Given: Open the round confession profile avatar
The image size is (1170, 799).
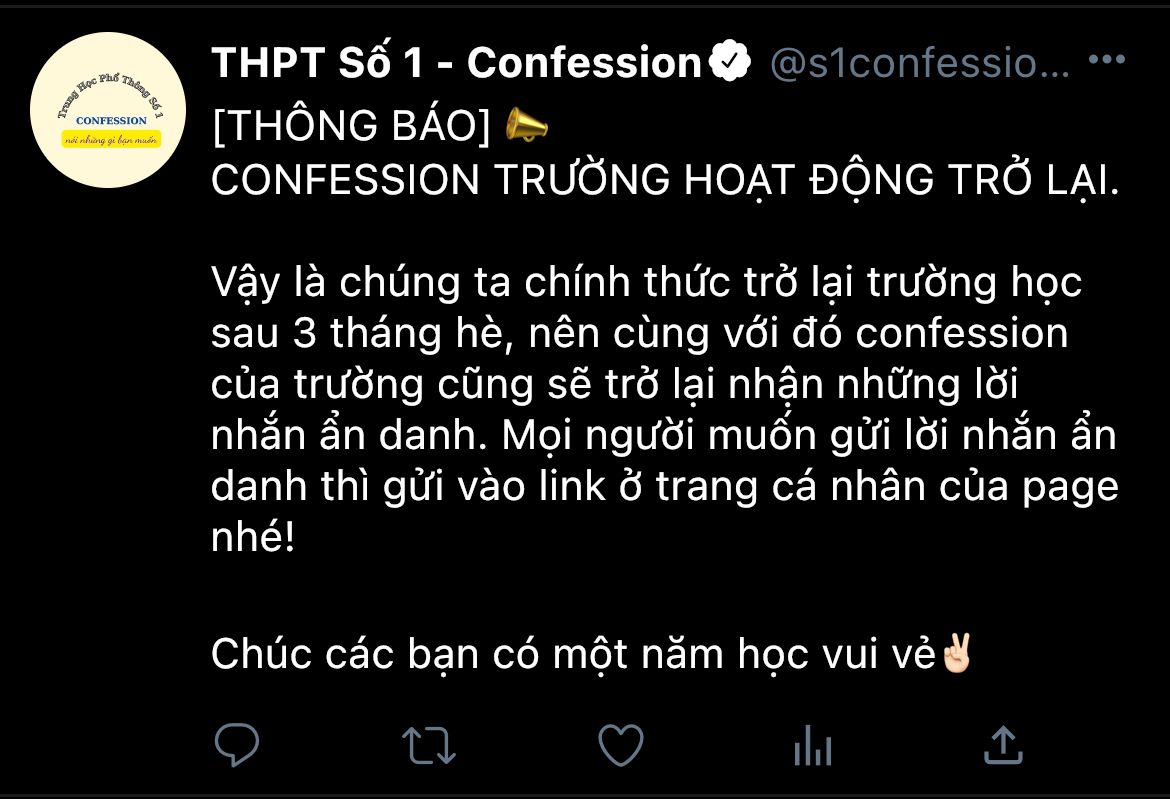Looking at the screenshot, I should [x=108, y=110].
